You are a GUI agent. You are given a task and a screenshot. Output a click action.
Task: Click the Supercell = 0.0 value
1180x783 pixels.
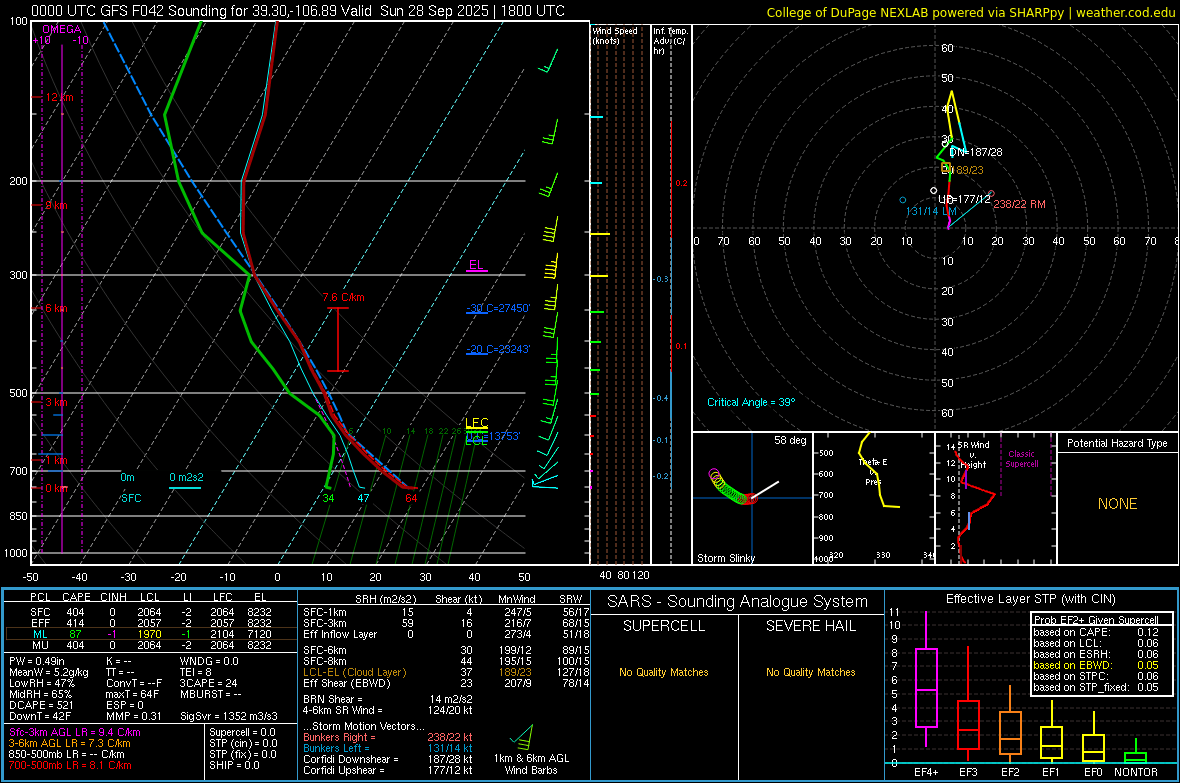242,732
